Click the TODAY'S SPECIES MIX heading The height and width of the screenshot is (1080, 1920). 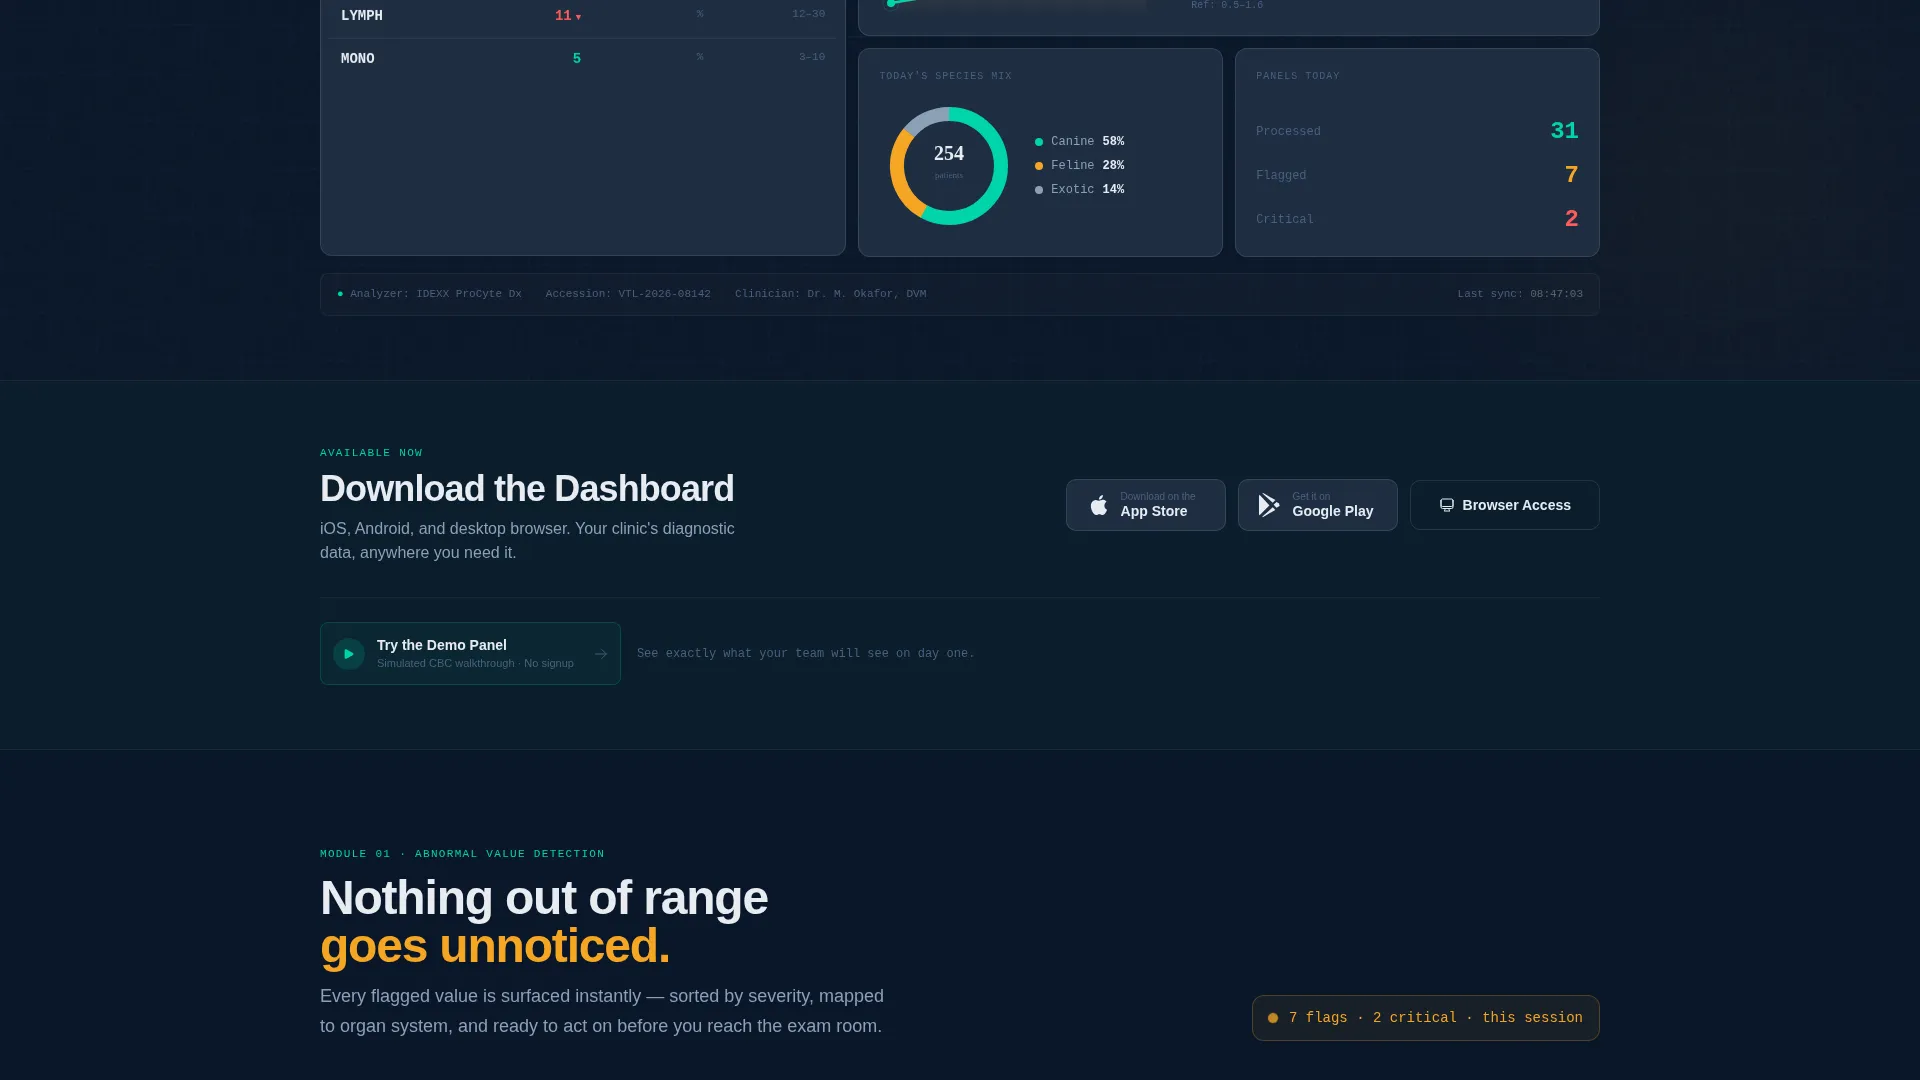tap(945, 76)
